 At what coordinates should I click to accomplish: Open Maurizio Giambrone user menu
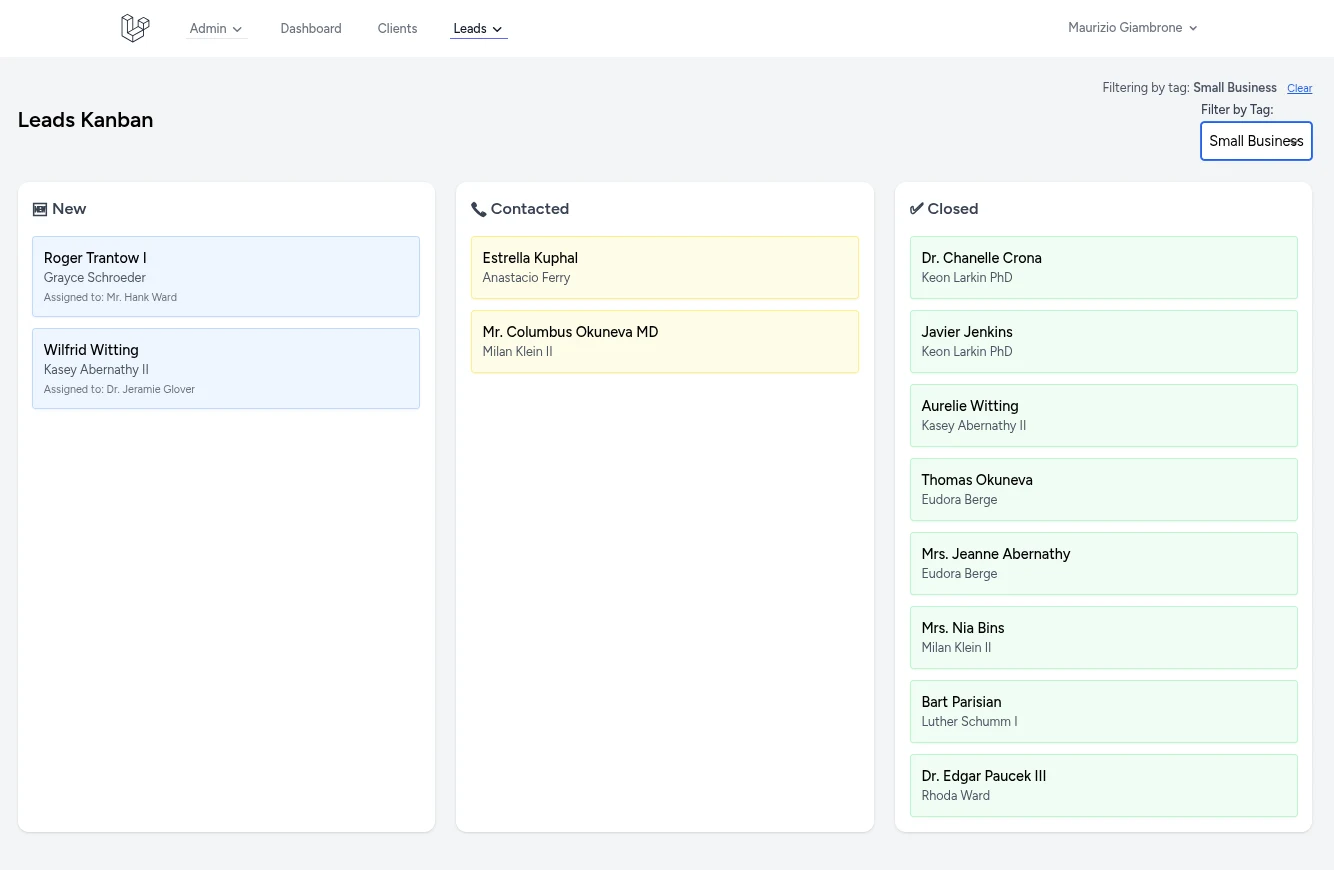click(1132, 28)
